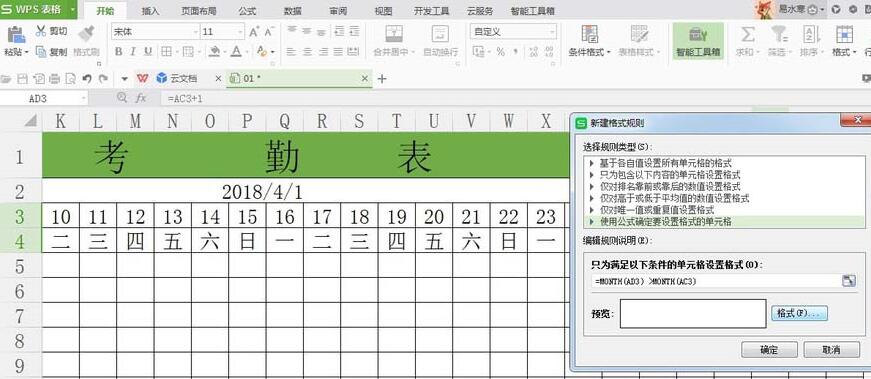Screen dimensions: 871x379
Task: Open the Format (格式) dropdown arrow
Action: (x=854, y=52)
